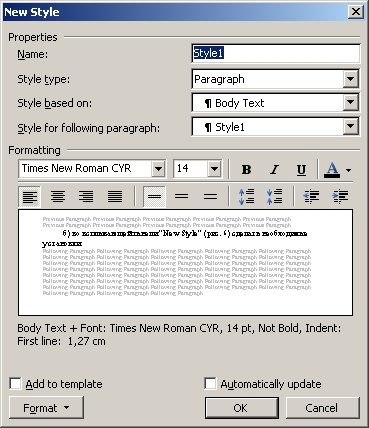Screen dimensions: 369x428
Task: Open the Style type dropdown
Action: [x=350, y=79]
